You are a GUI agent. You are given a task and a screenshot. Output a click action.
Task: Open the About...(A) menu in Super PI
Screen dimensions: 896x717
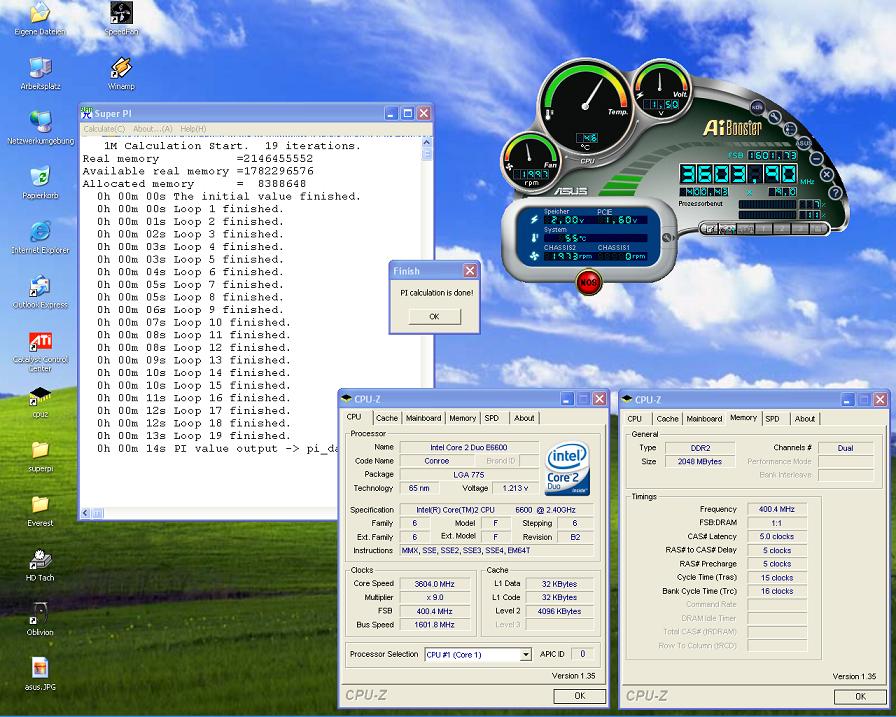click(153, 129)
